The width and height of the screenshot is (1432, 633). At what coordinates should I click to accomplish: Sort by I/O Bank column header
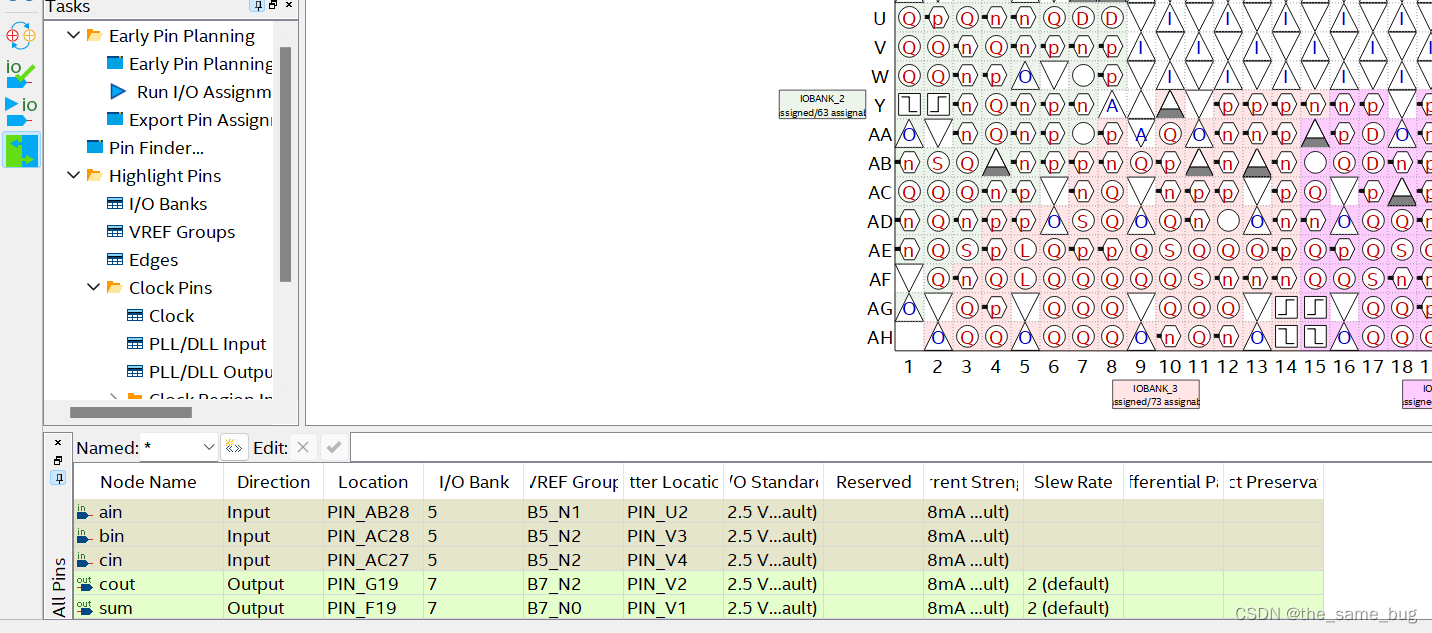474,481
